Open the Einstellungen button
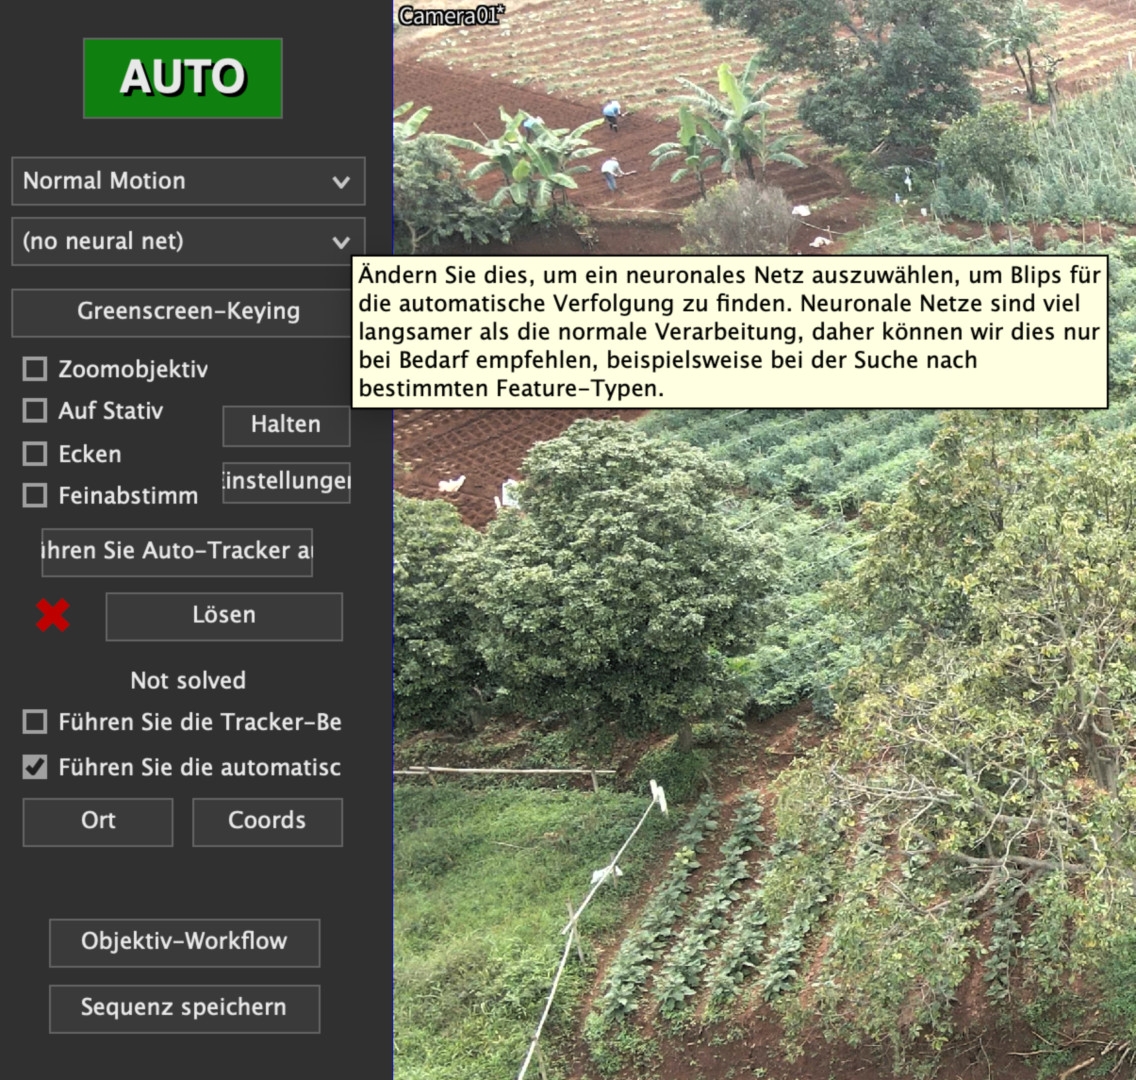The width and height of the screenshot is (1136, 1080). [x=286, y=481]
